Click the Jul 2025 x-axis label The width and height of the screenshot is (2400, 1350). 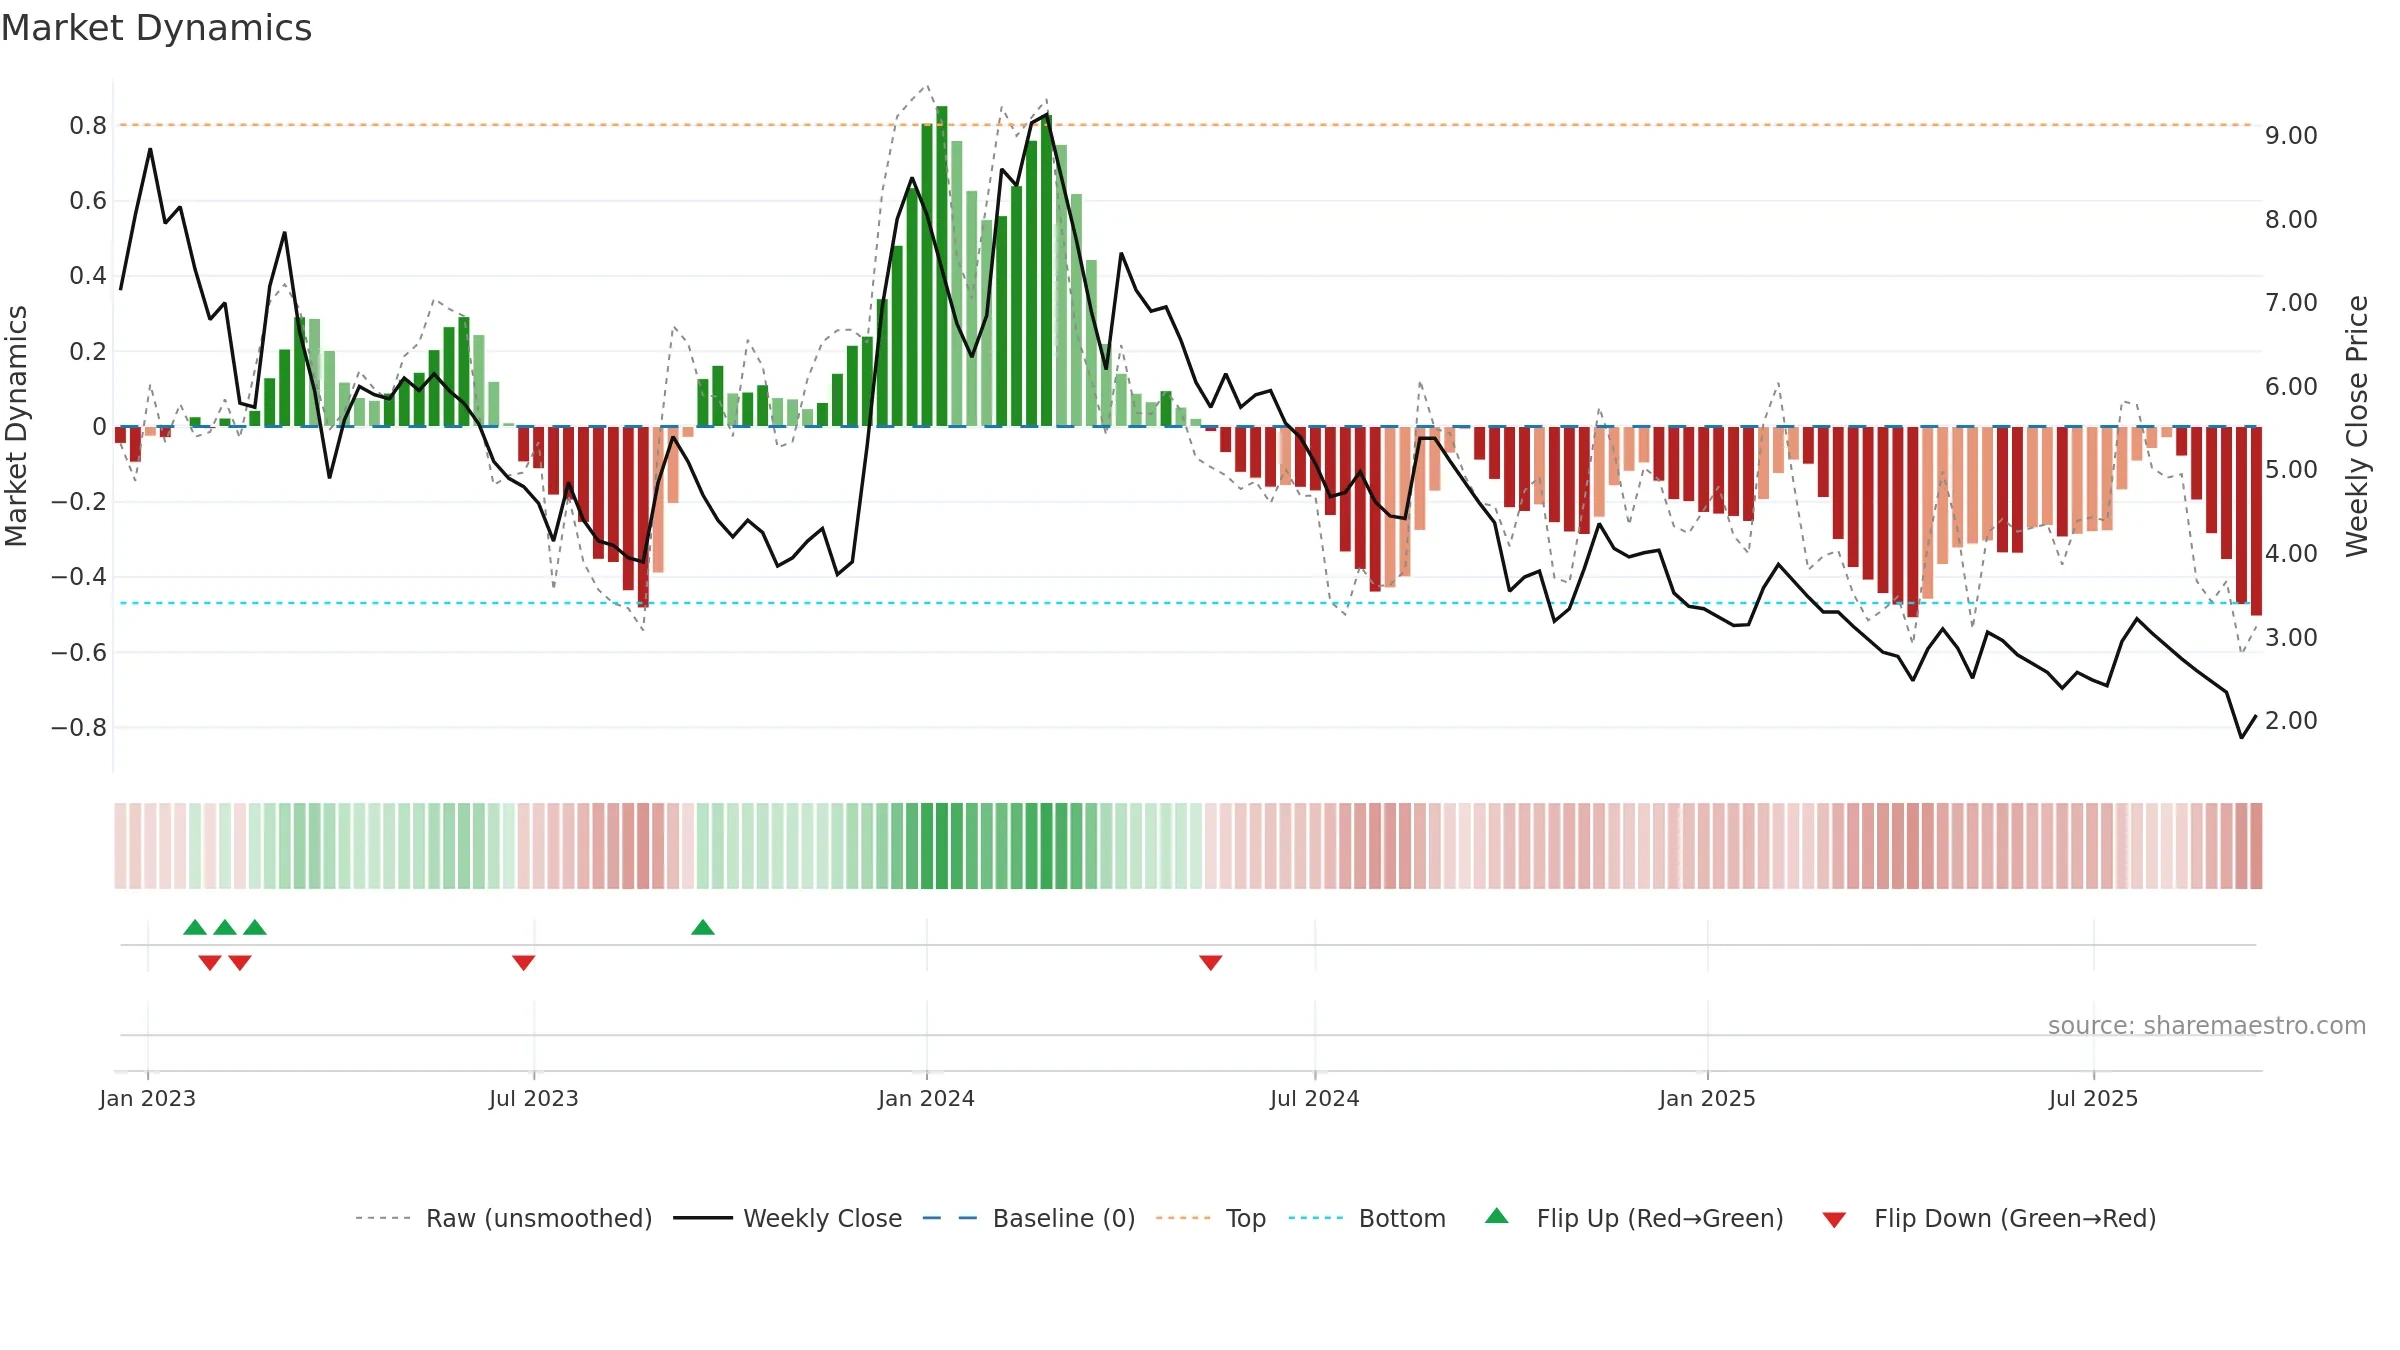pos(2094,1099)
